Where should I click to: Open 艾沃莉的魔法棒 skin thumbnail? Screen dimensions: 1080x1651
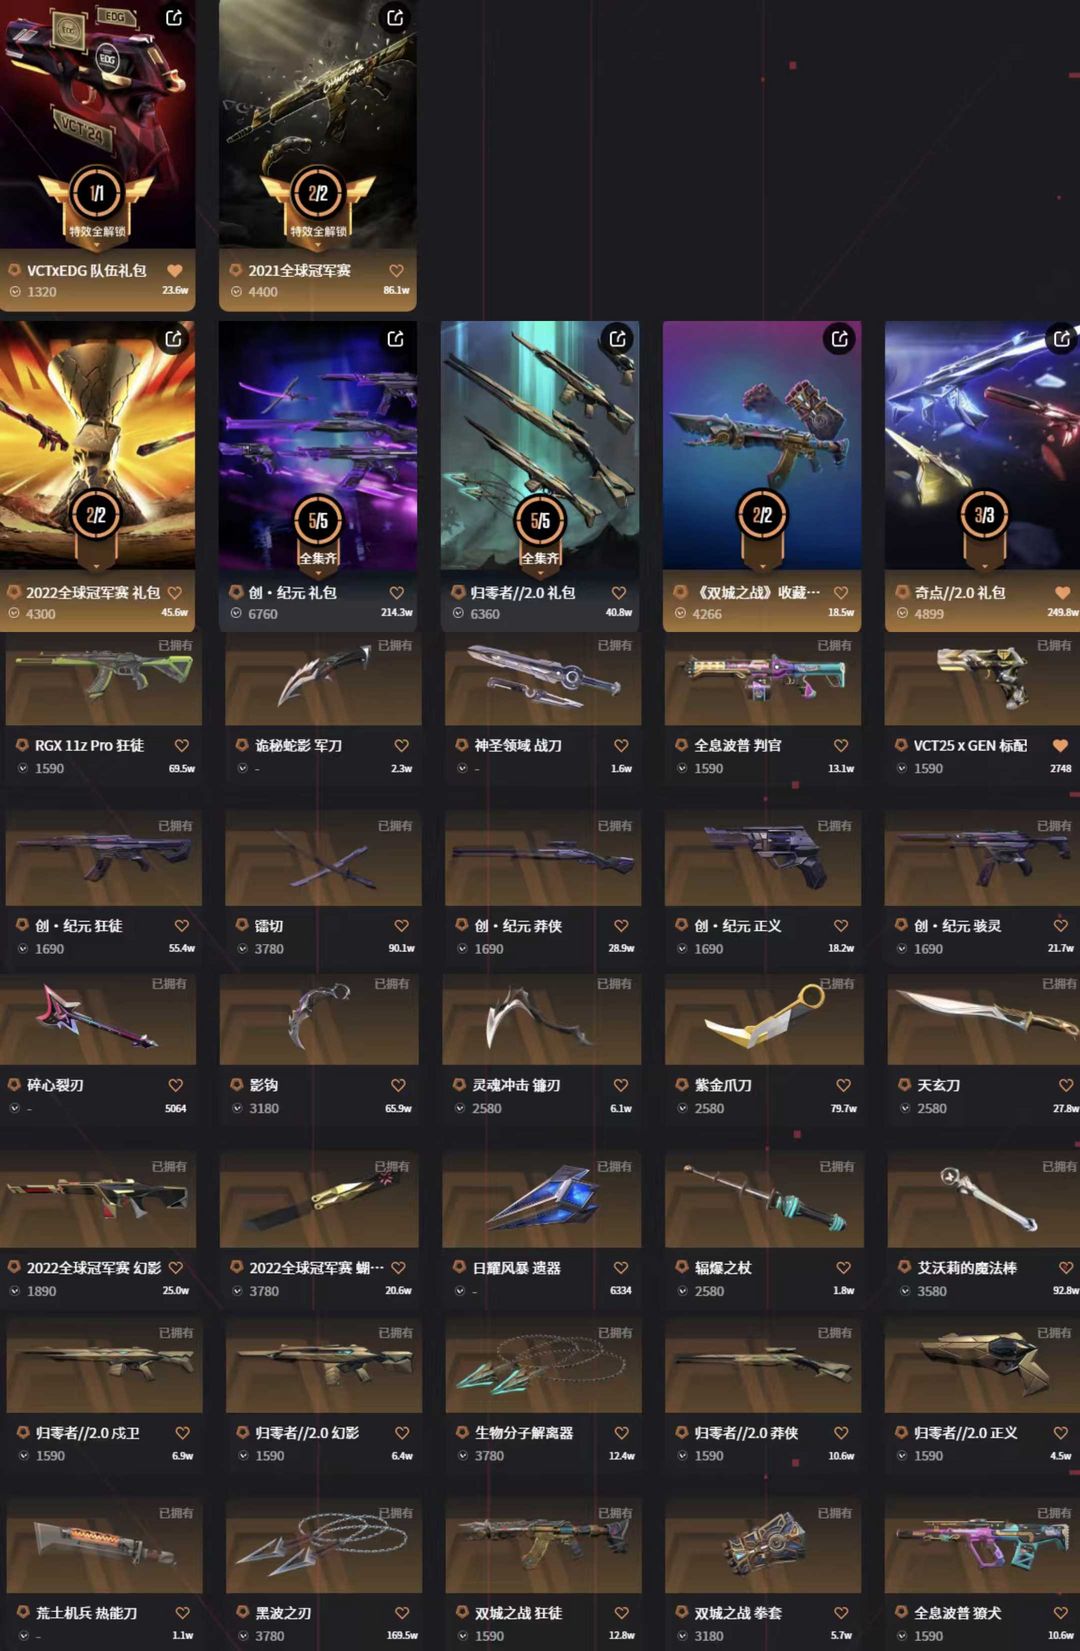point(984,1198)
